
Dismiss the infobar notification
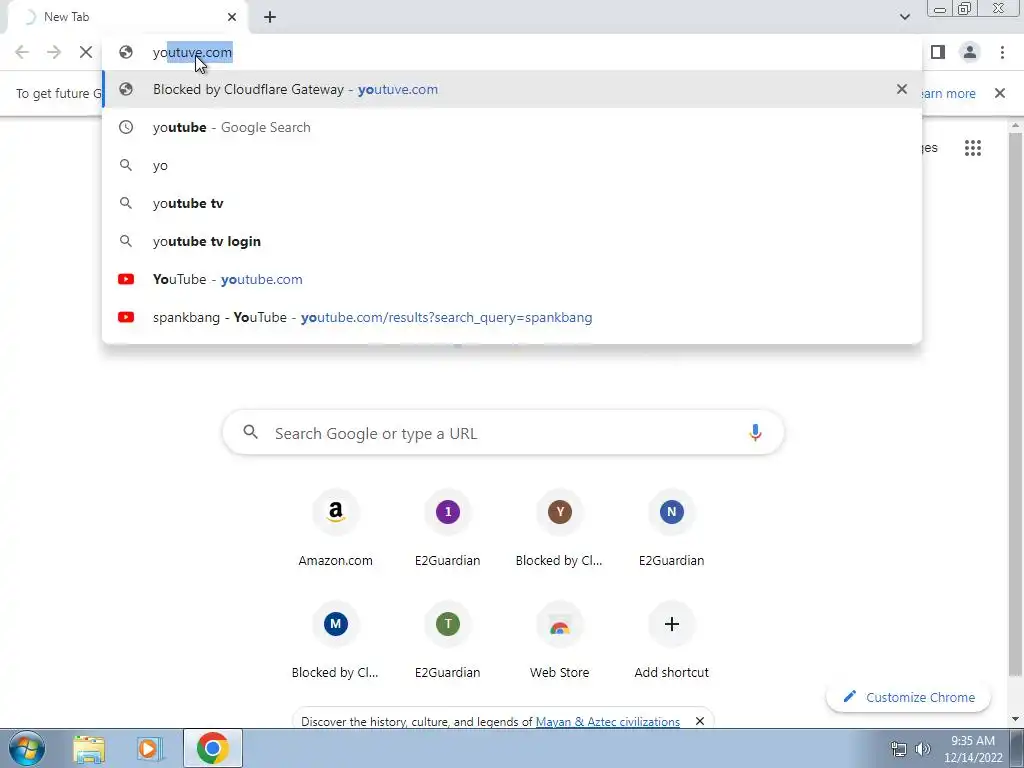point(1000,93)
